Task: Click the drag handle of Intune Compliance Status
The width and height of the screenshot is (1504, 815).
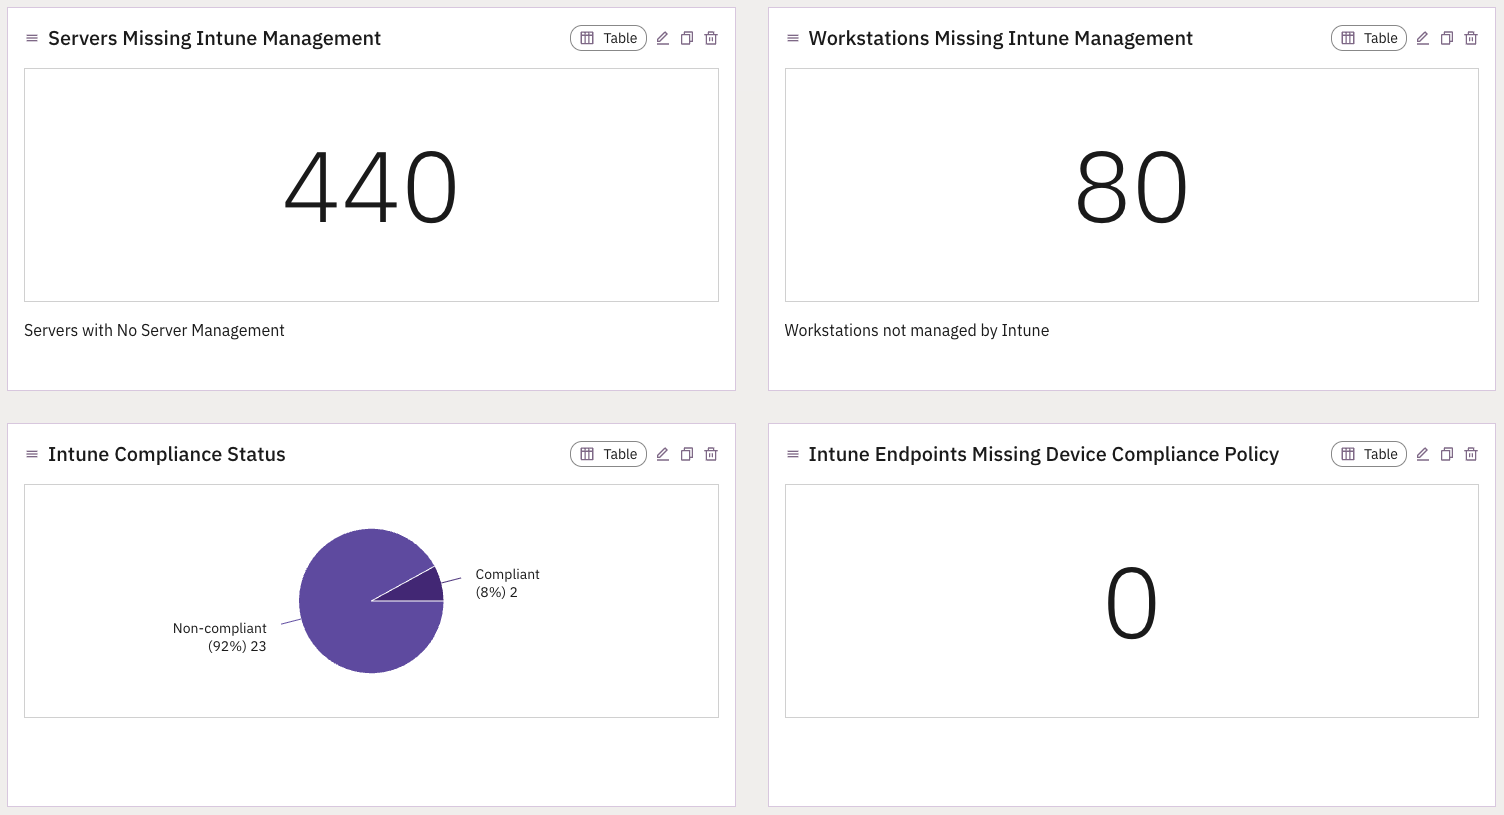Action: pos(32,454)
